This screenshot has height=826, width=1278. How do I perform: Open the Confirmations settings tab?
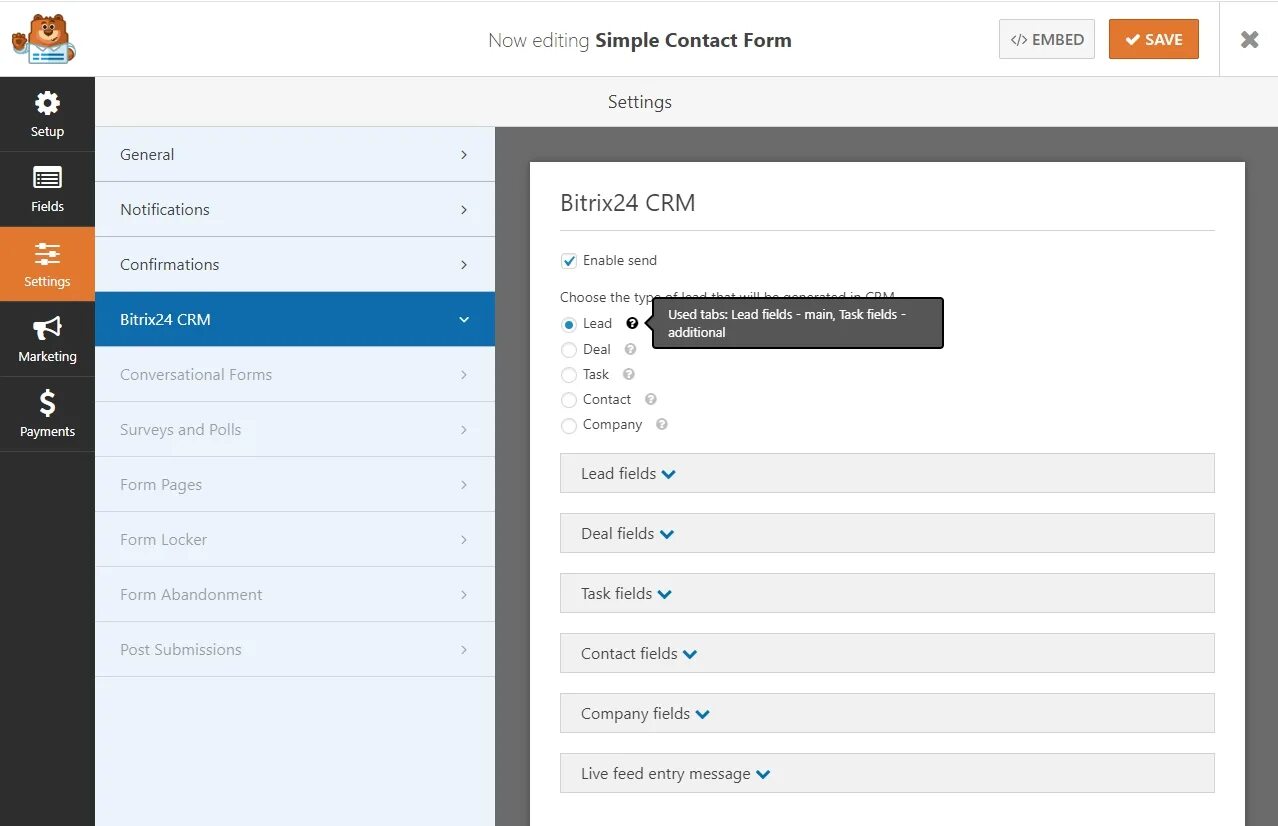[294, 264]
